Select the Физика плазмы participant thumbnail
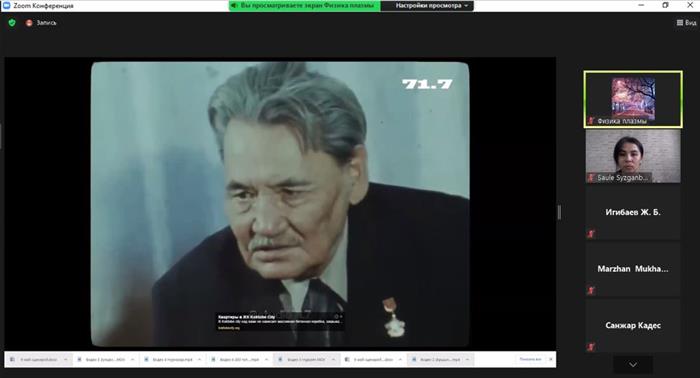Screen dimensions: 700x378 633,100
